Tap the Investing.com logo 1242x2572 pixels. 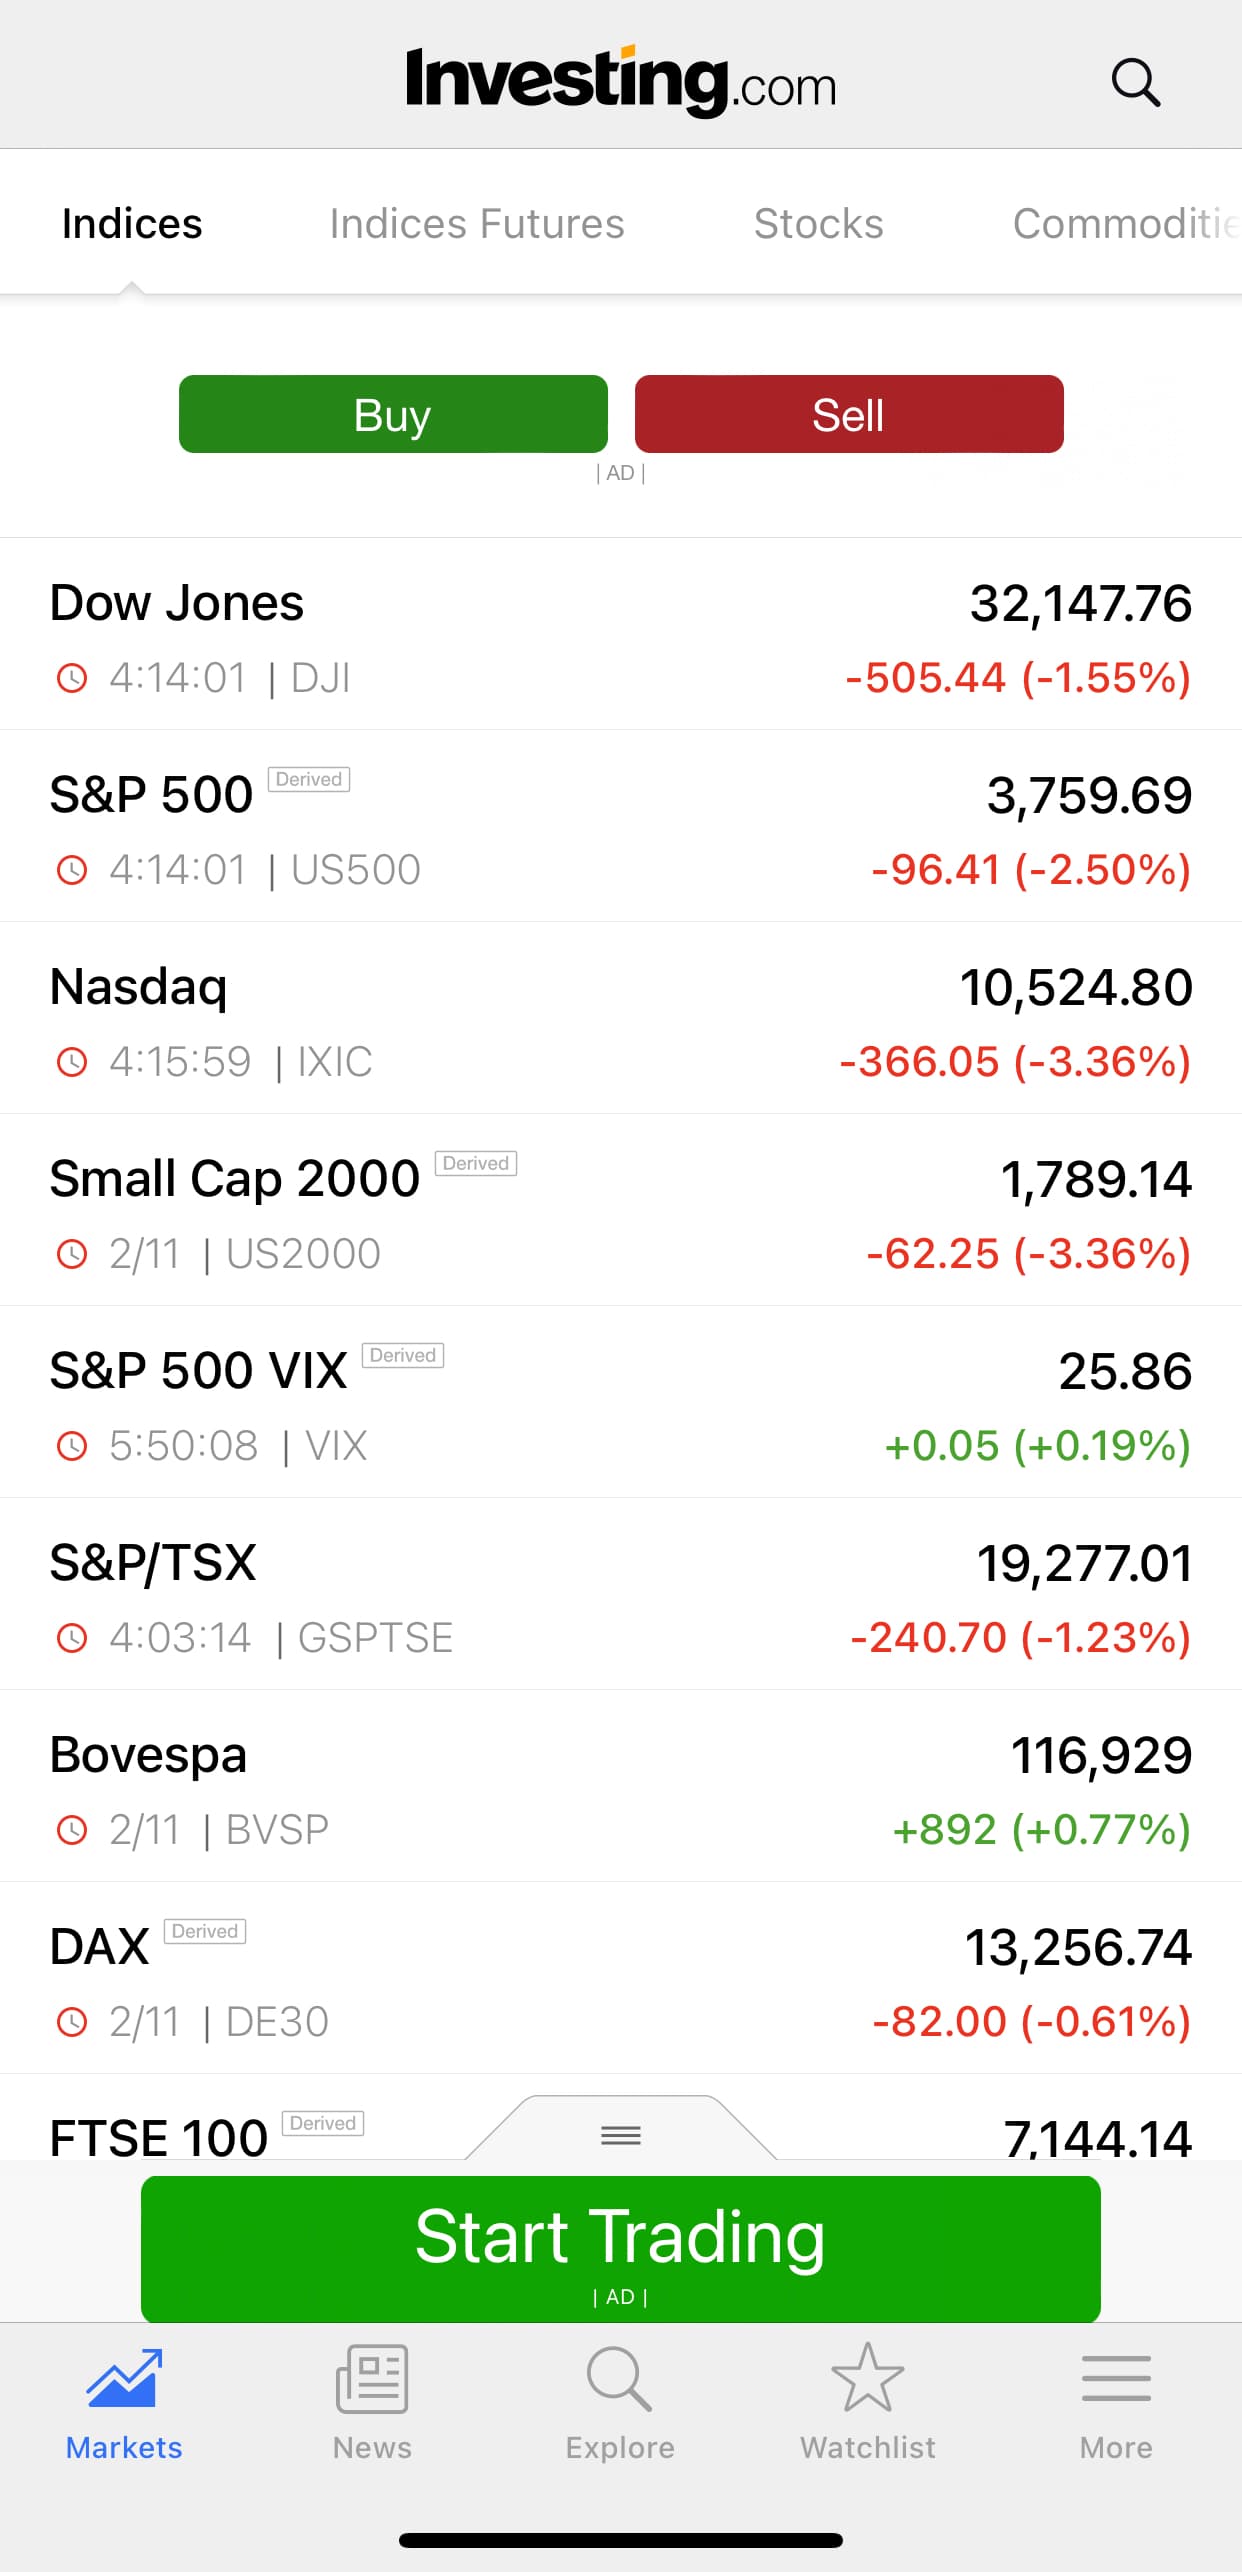point(620,82)
